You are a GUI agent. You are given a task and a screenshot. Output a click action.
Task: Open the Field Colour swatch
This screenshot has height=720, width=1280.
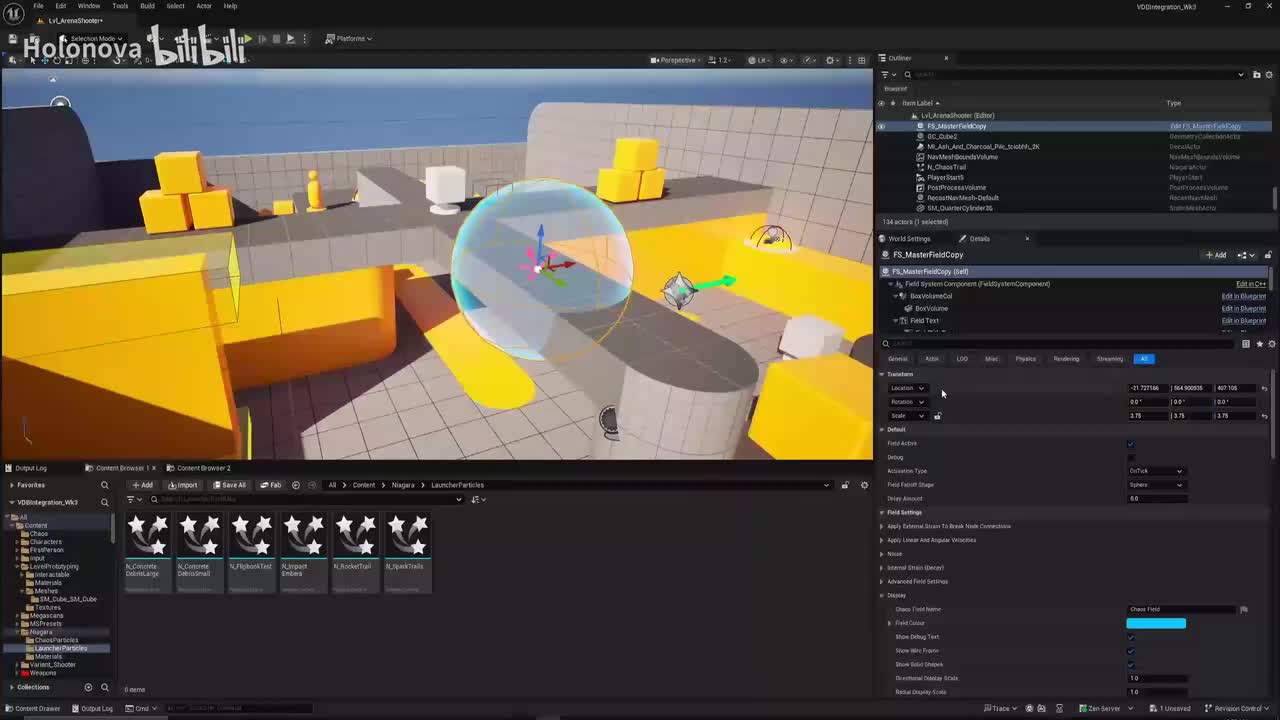click(x=1156, y=623)
